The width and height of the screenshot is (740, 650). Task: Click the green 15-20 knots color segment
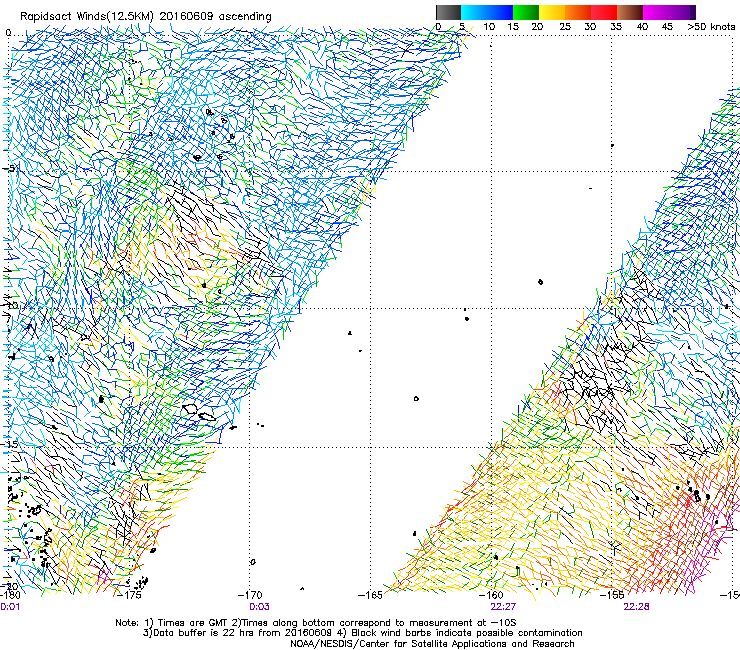pyautogui.click(x=526, y=12)
